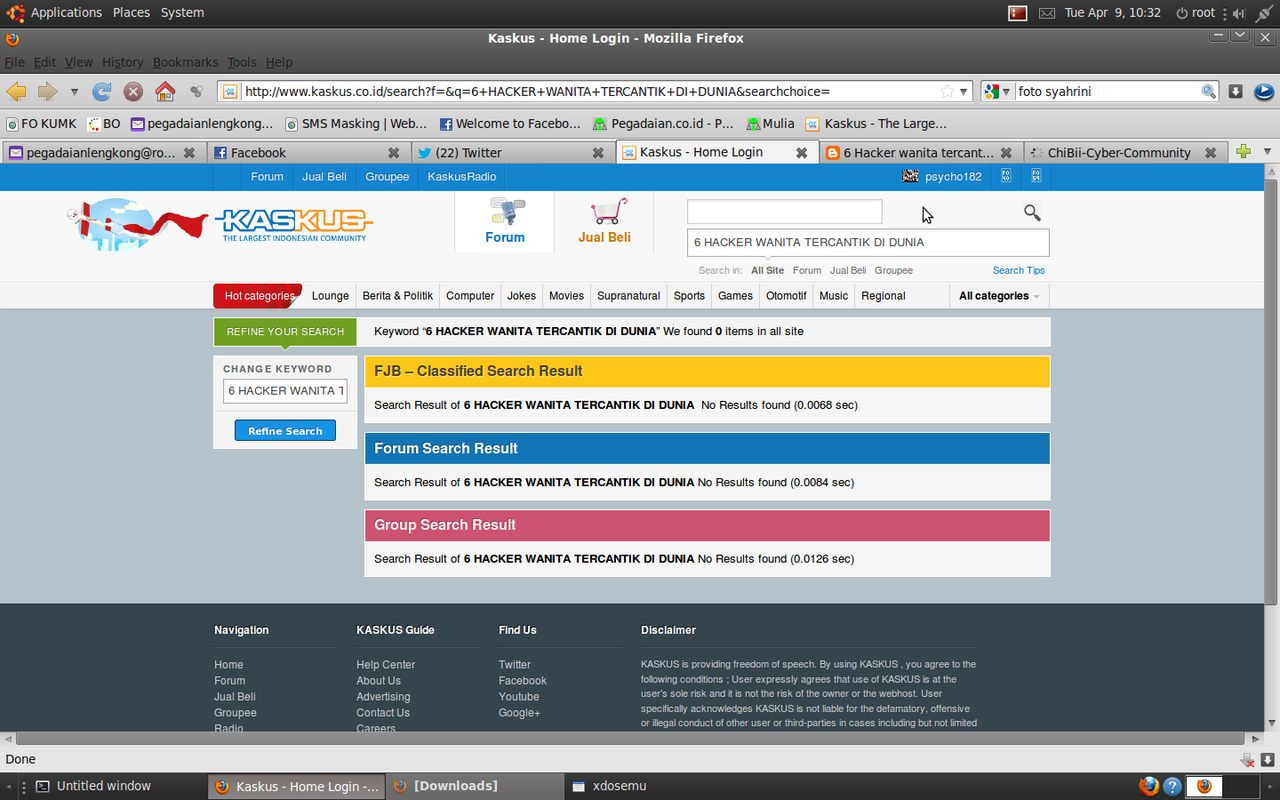
Task: Open the Tools menu in Firefox
Action: pos(241,62)
